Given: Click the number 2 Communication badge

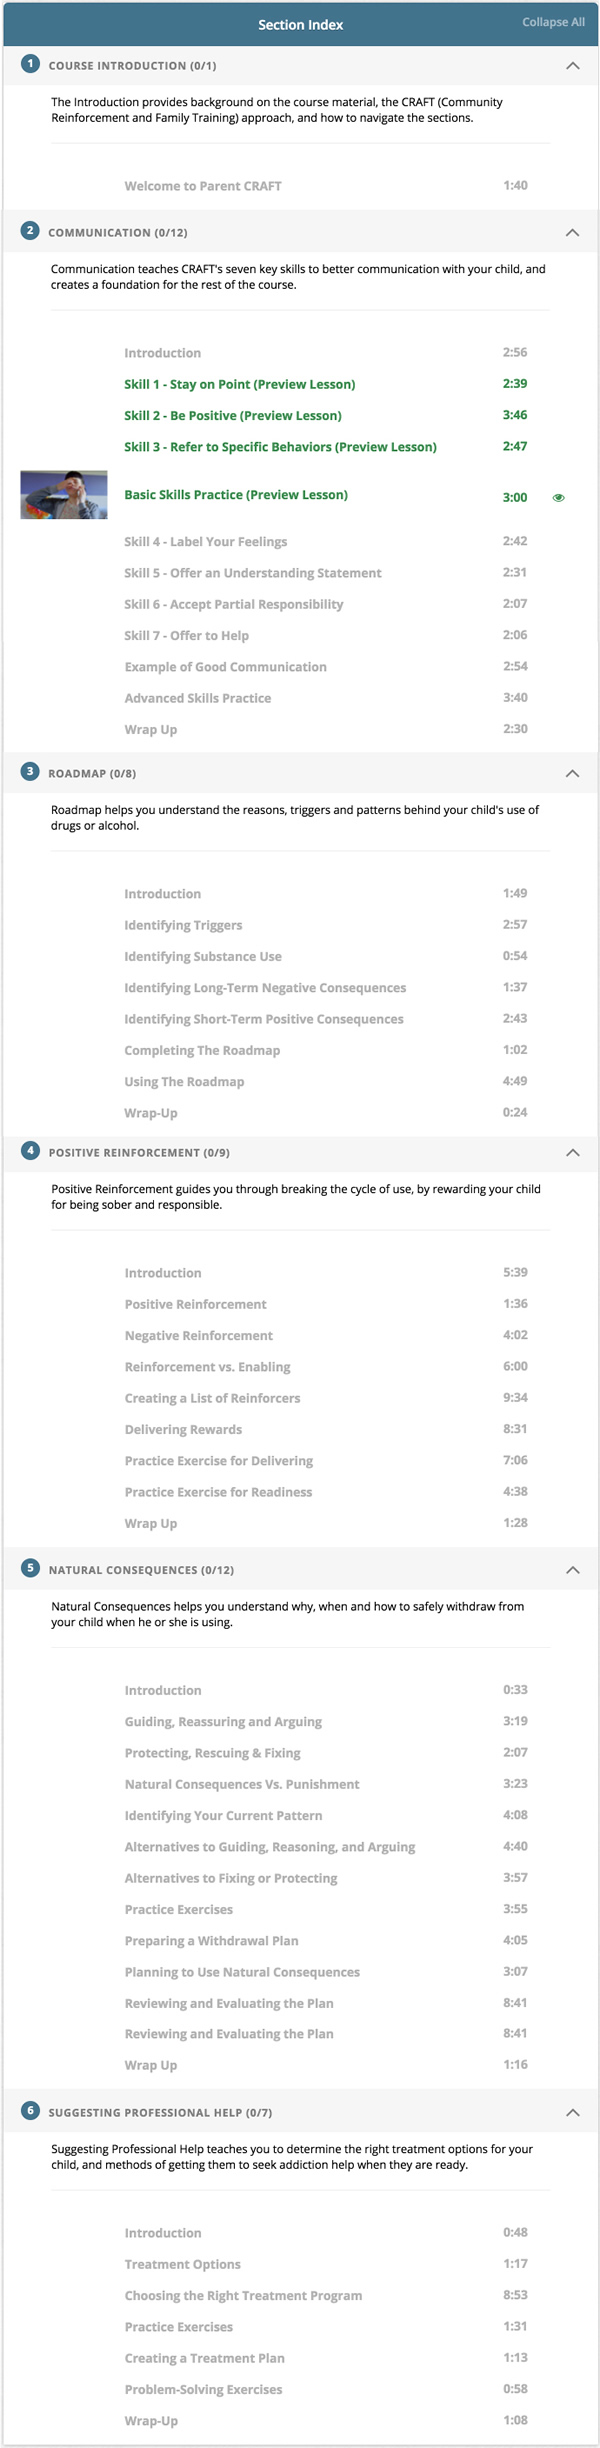Looking at the screenshot, I should pyautogui.click(x=30, y=231).
